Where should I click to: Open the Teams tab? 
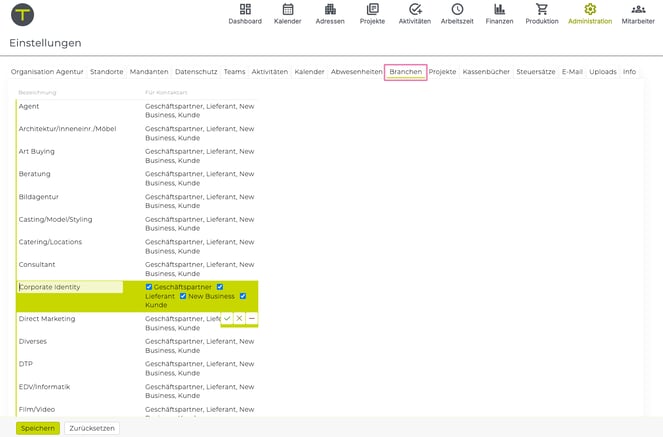click(x=234, y=72)
